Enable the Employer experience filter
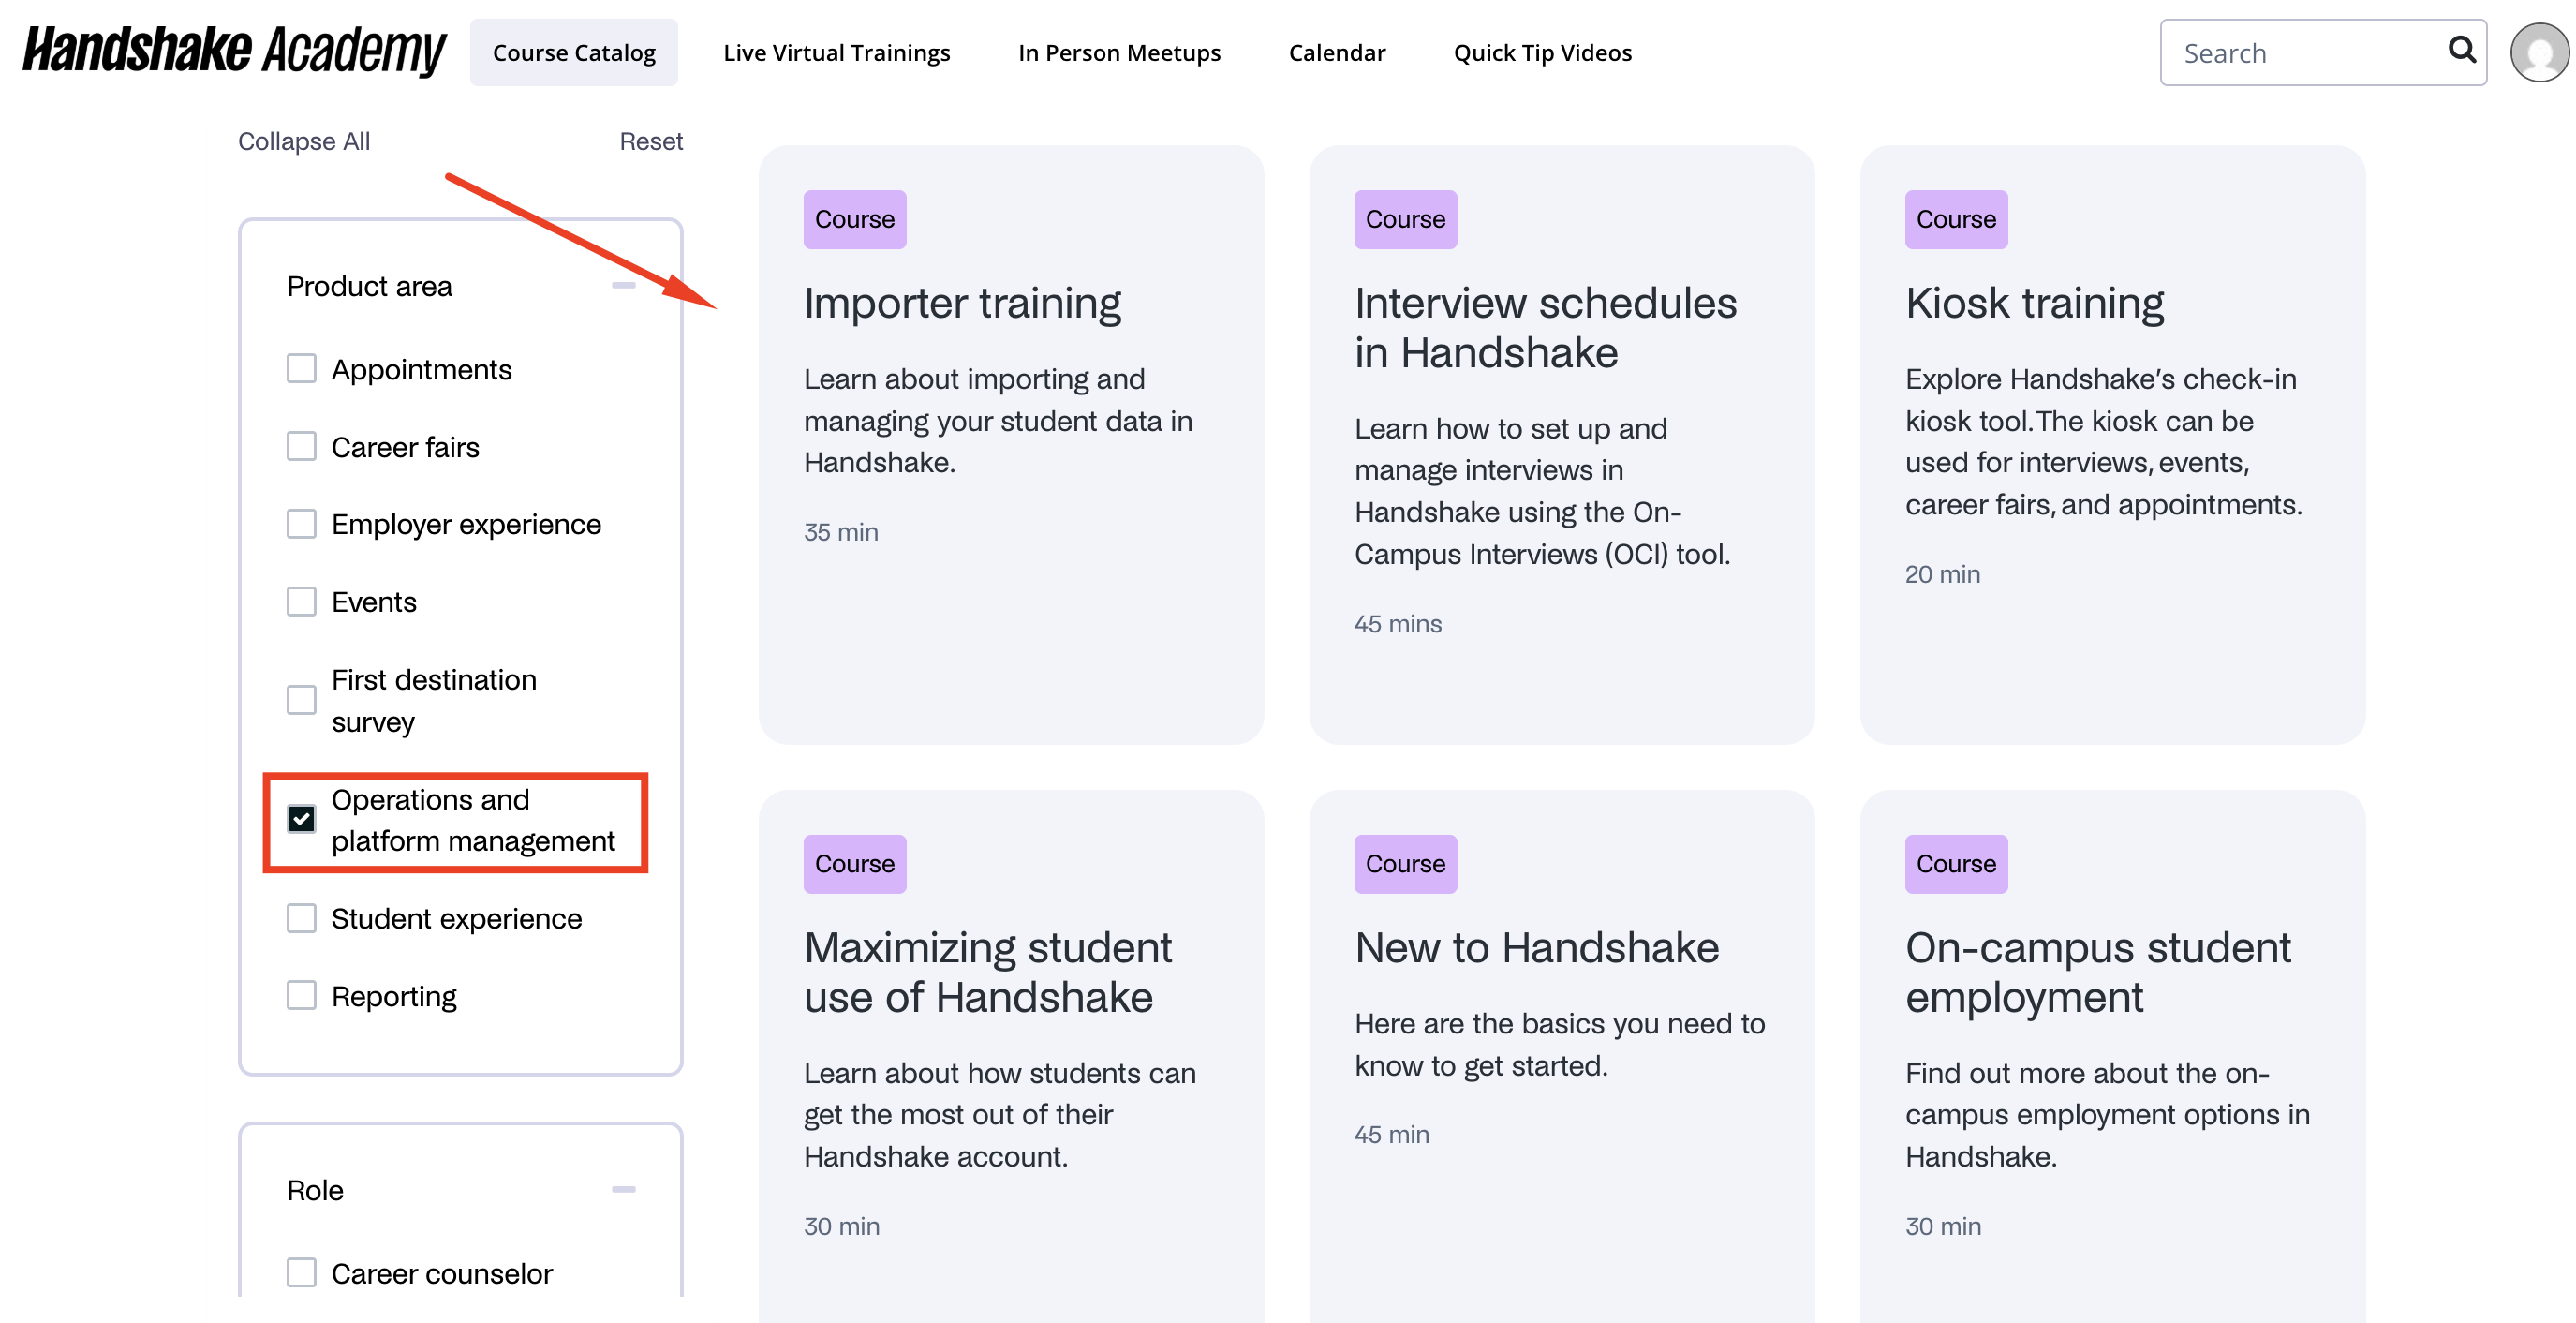Screen dimensions: 2576x1323 pyautogui.click(x=301, y=524)
